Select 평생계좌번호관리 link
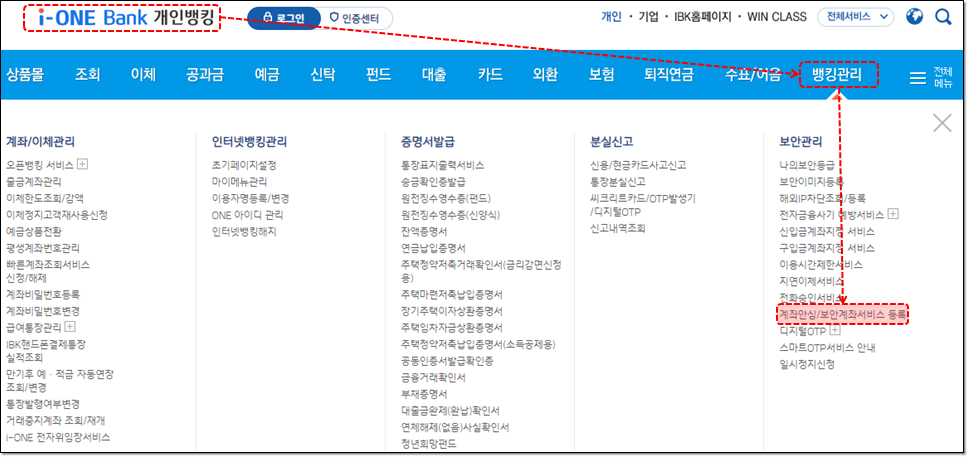 43,248
